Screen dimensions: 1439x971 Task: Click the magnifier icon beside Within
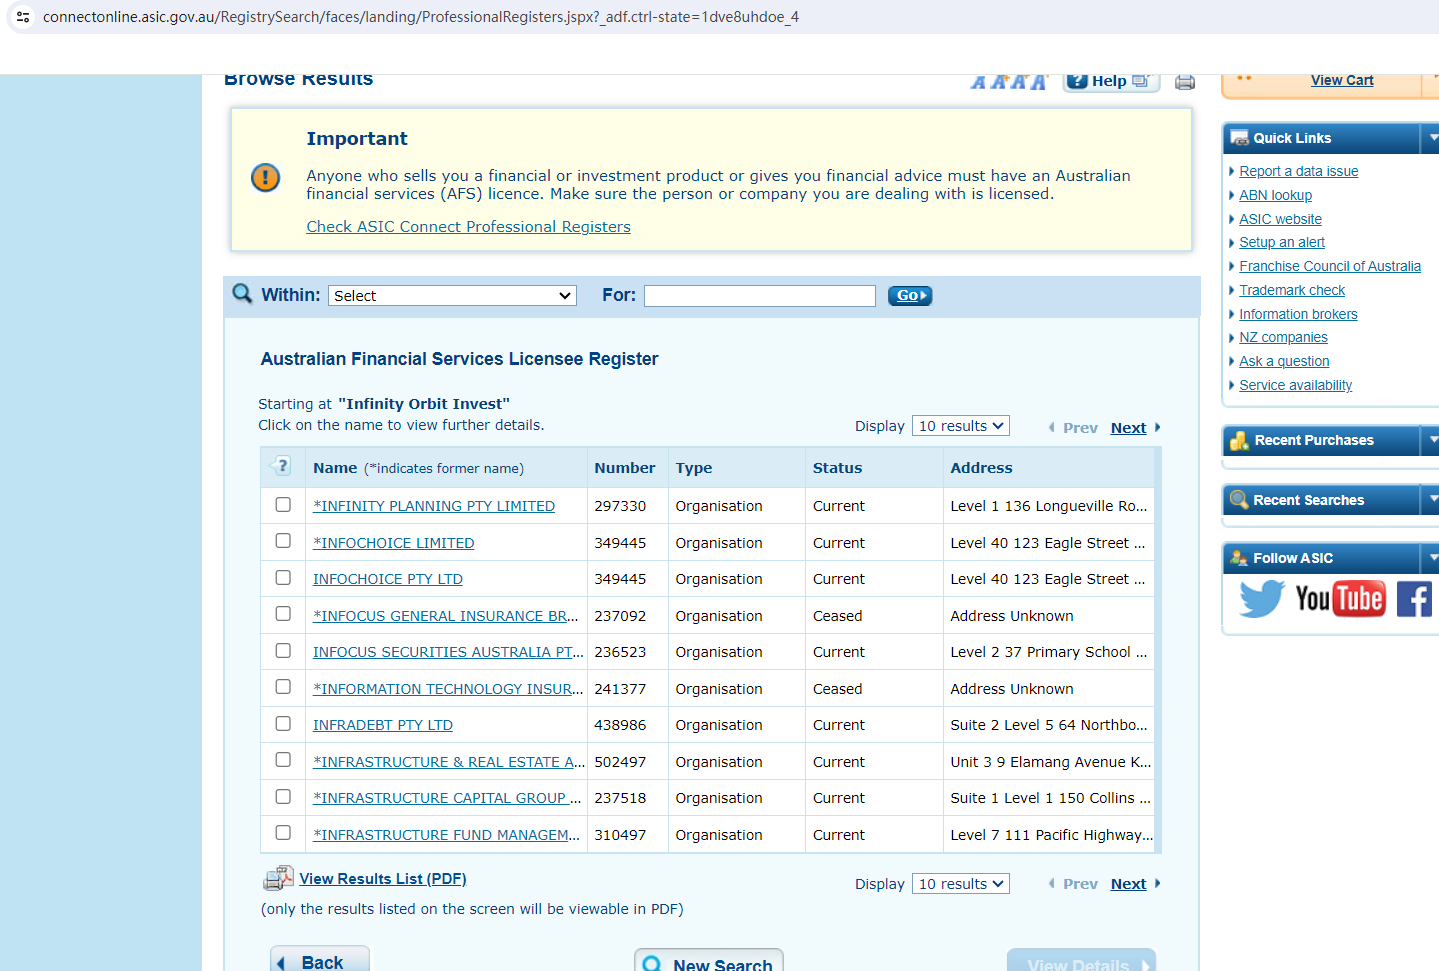coord(242,294)
